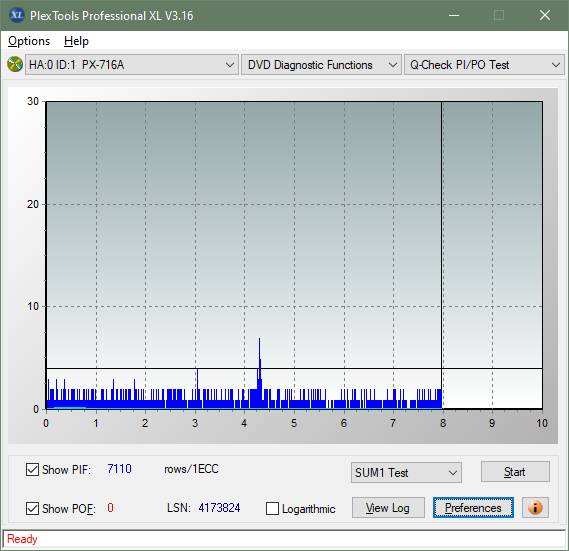
Task: Open the Options menu
Action: coord(29,41)
